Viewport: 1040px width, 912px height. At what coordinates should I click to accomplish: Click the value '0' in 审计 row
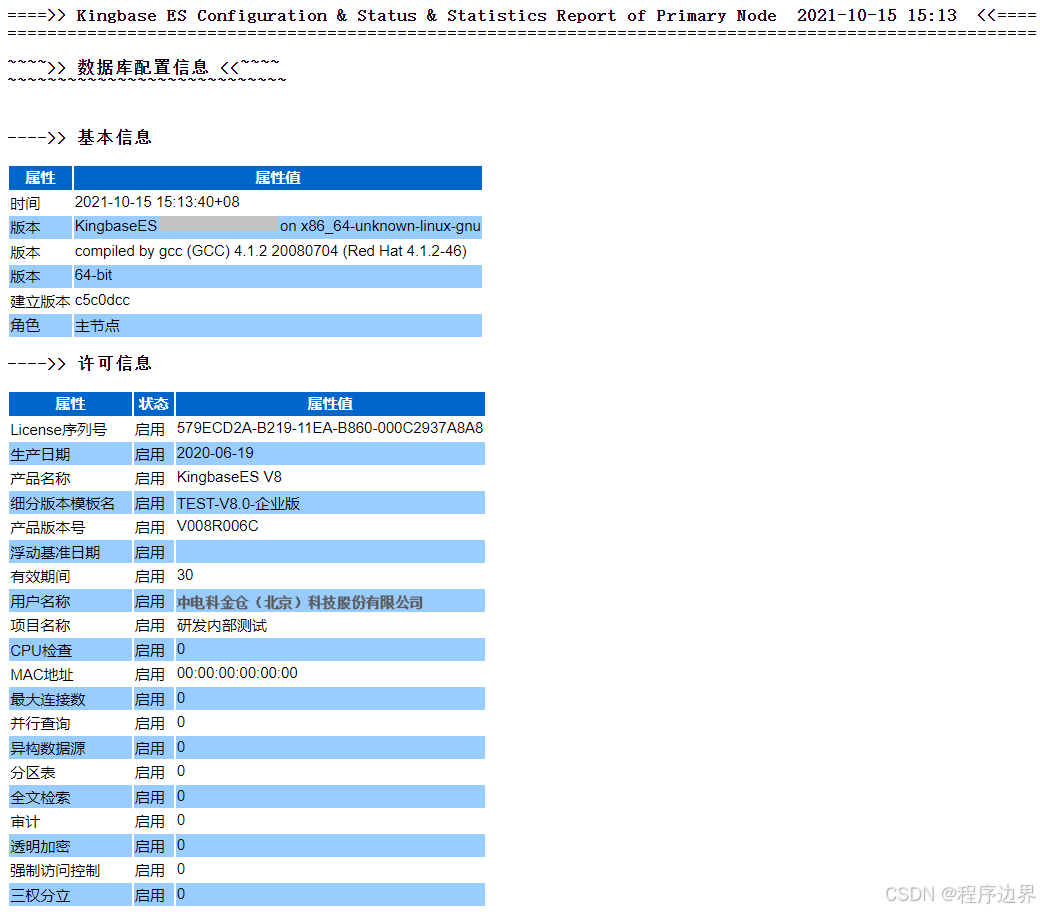pyautogui.click(x=181, y=821)
